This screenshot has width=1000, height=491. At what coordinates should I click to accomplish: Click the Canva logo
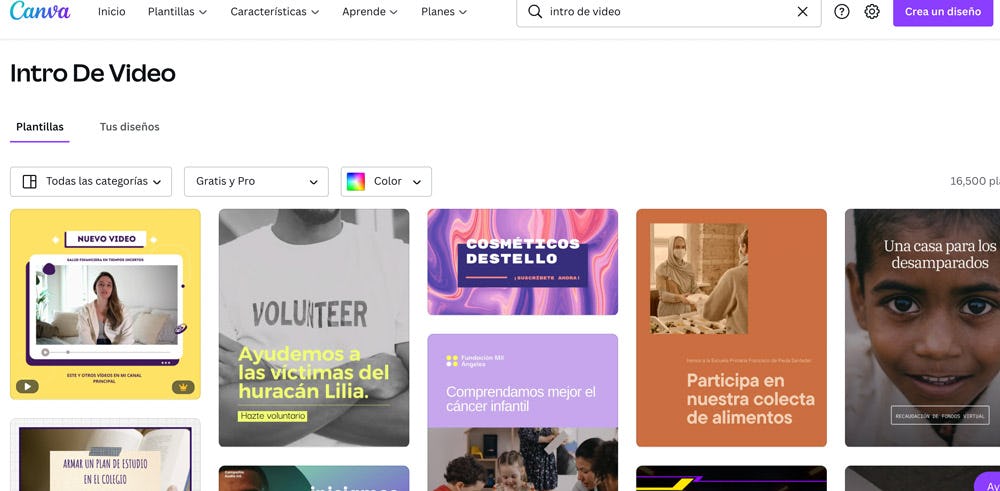[40, 12]
